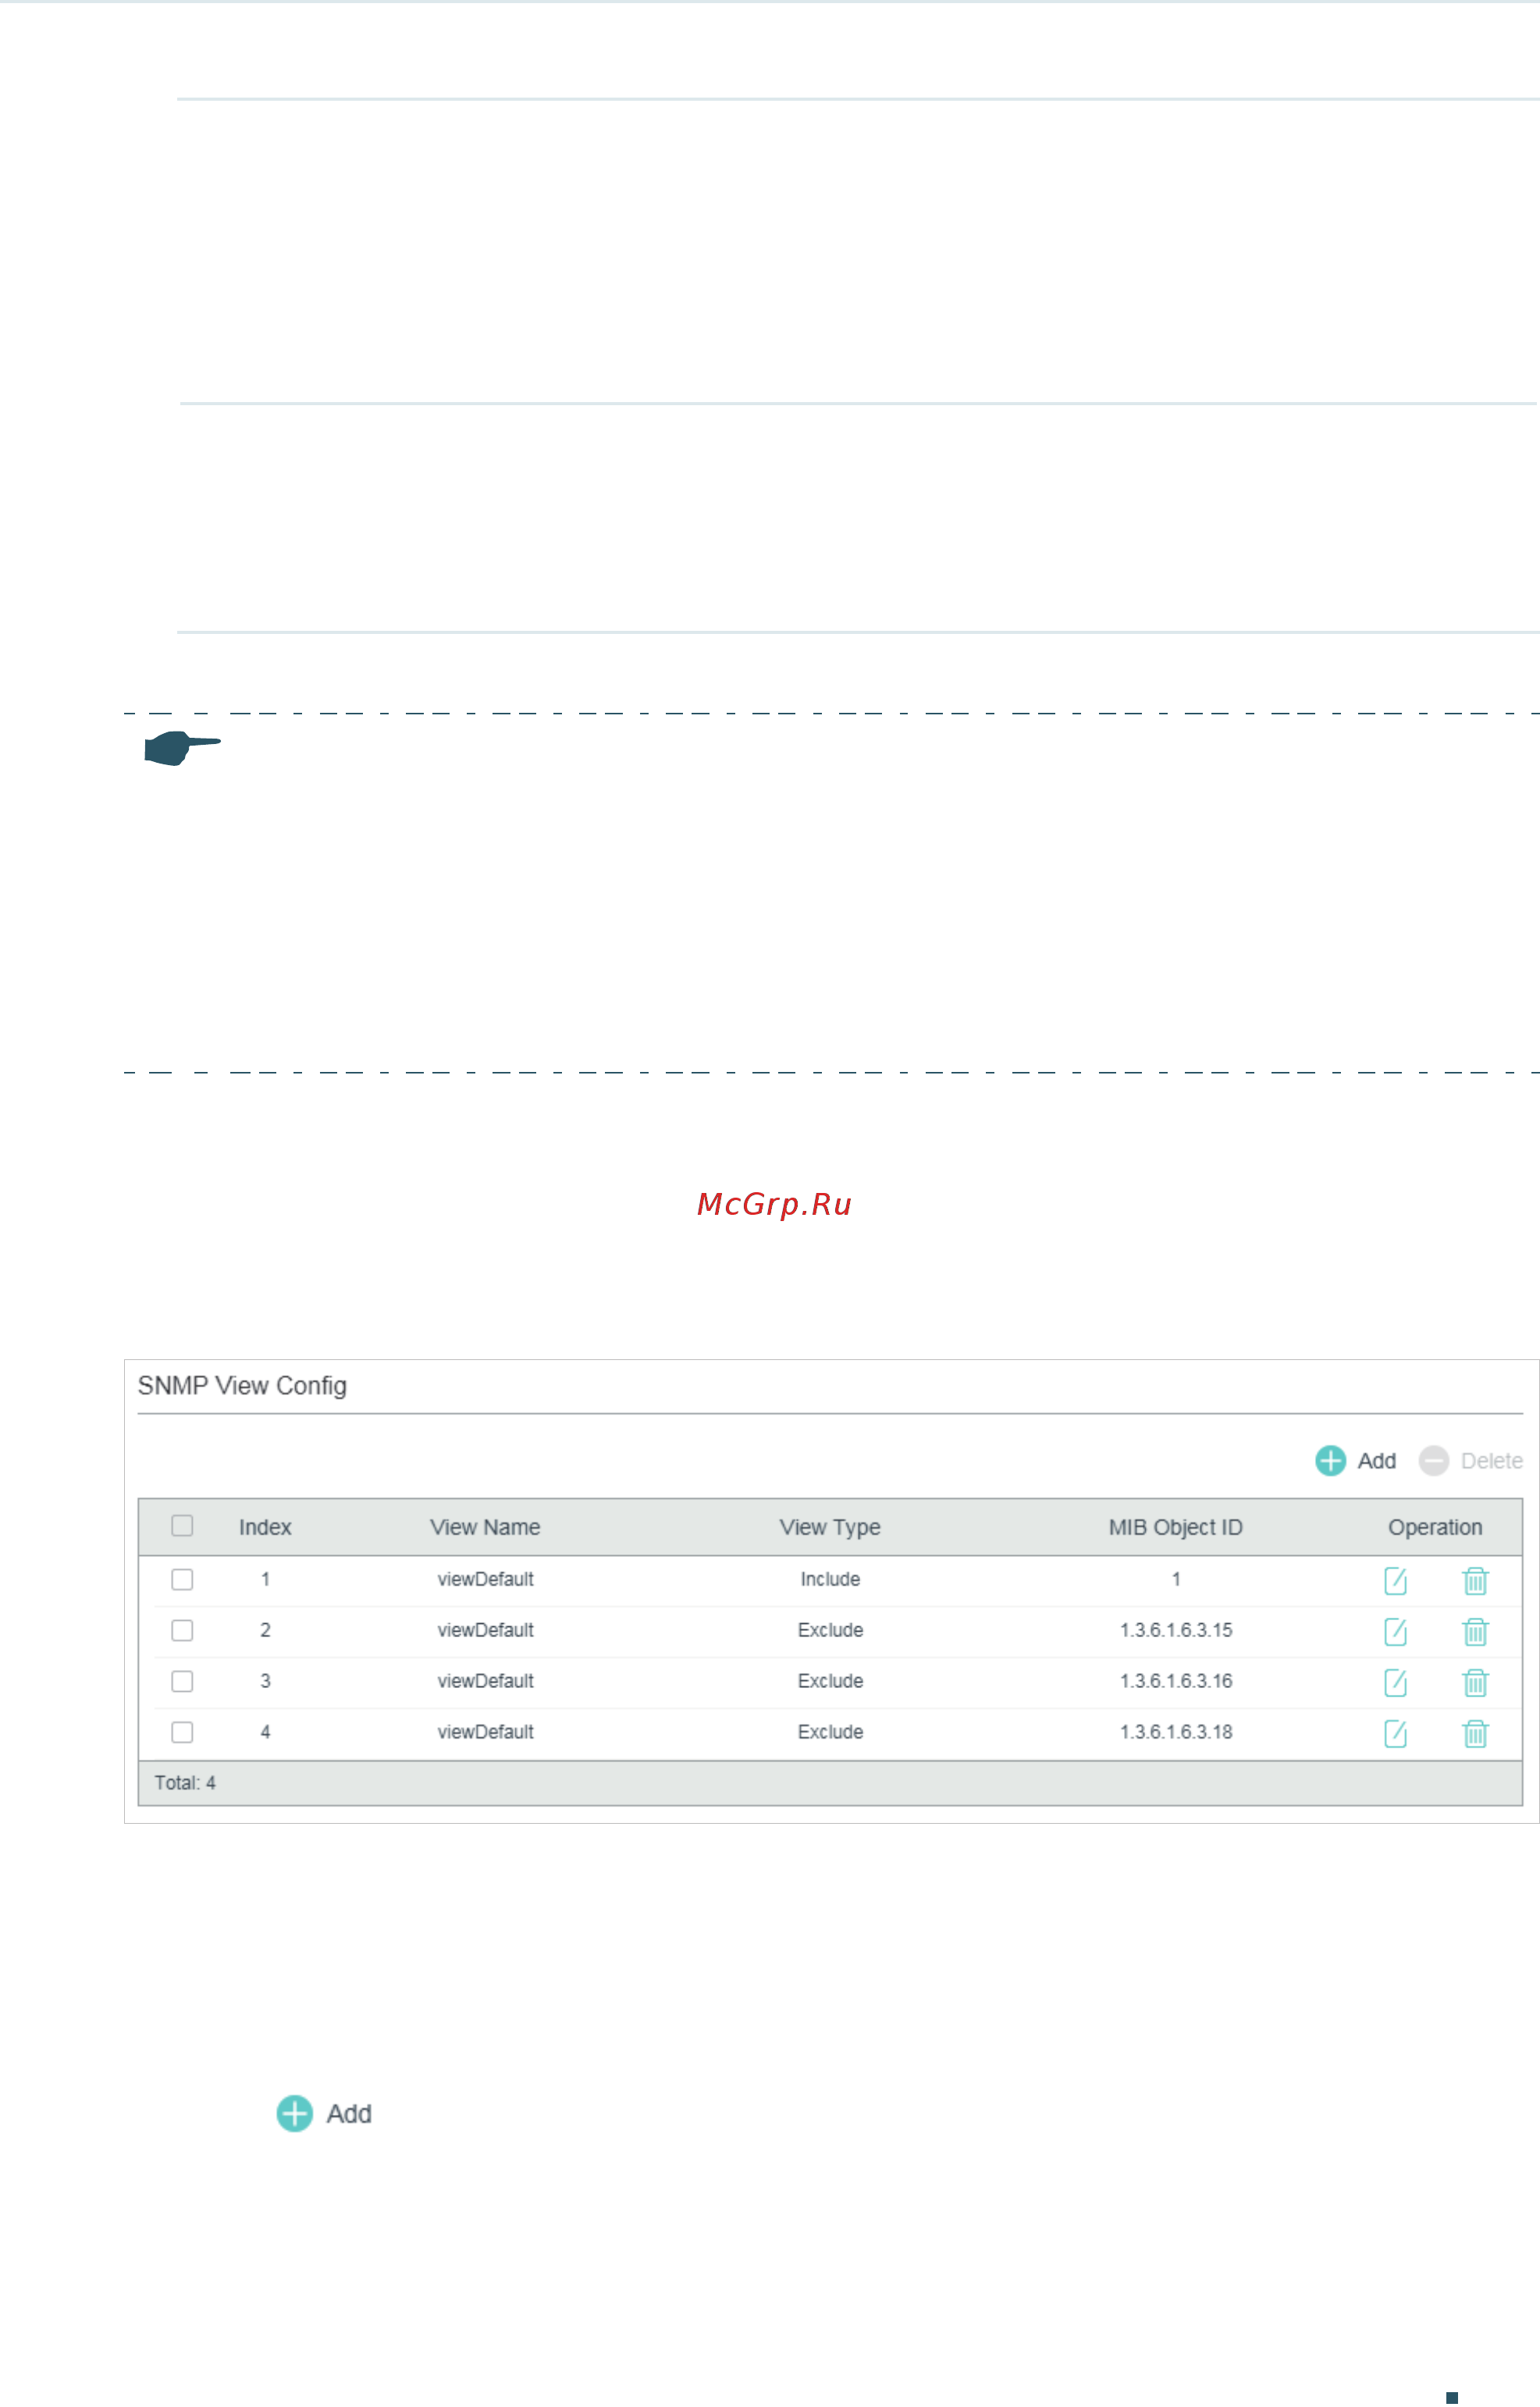Click viewDefault in row 2
Image resolution: width=1540 pixels, height=2407 pixels.
(x=485, y=1631)
